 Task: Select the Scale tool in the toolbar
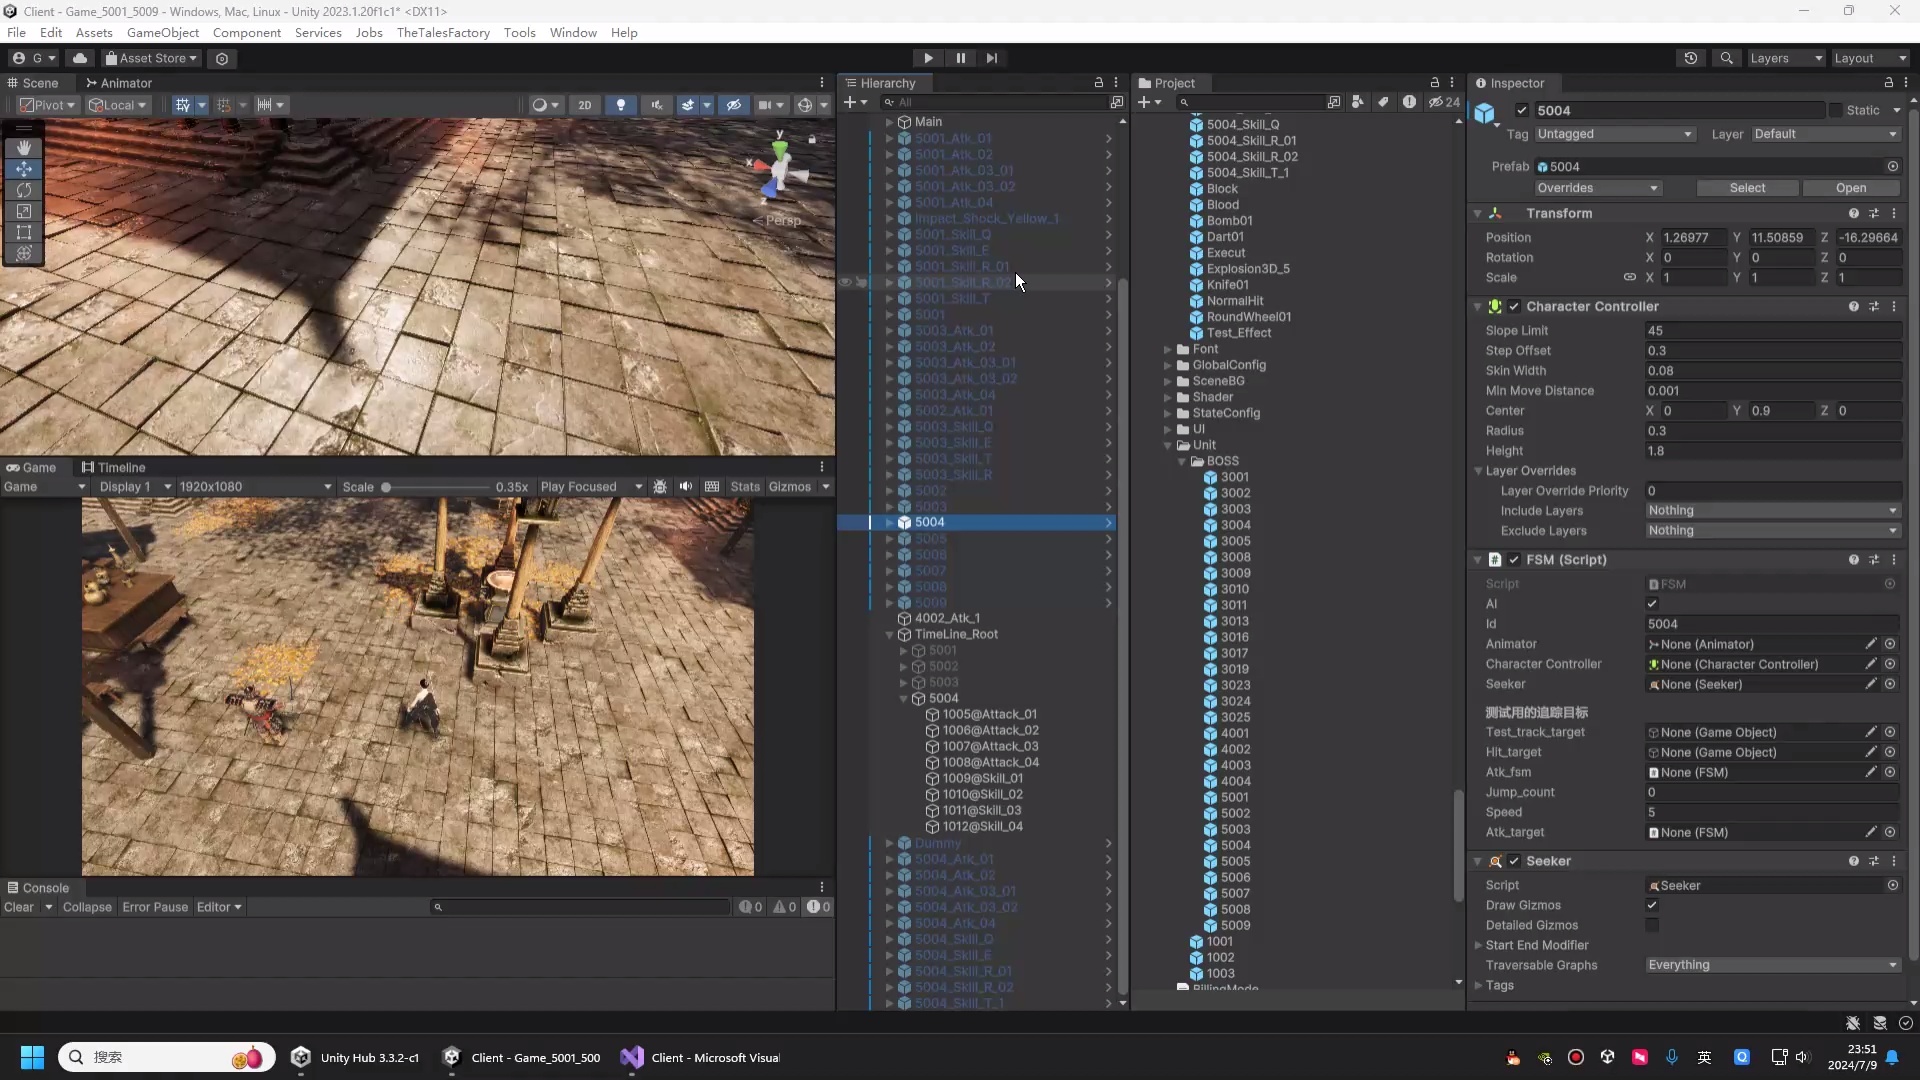coord(24,211)
